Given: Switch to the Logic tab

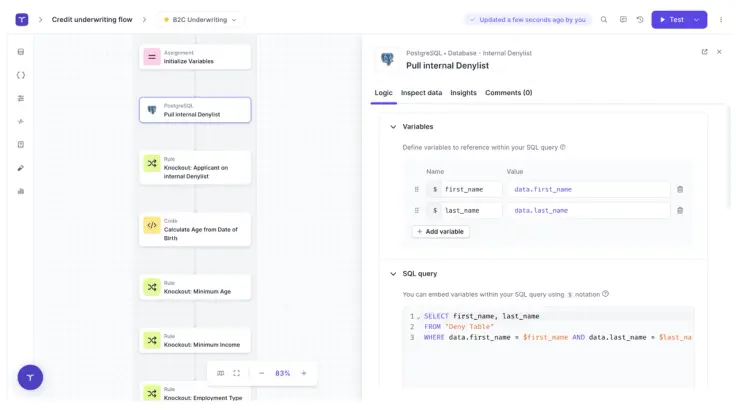Looking at the screenshot, I should [383, 93].
